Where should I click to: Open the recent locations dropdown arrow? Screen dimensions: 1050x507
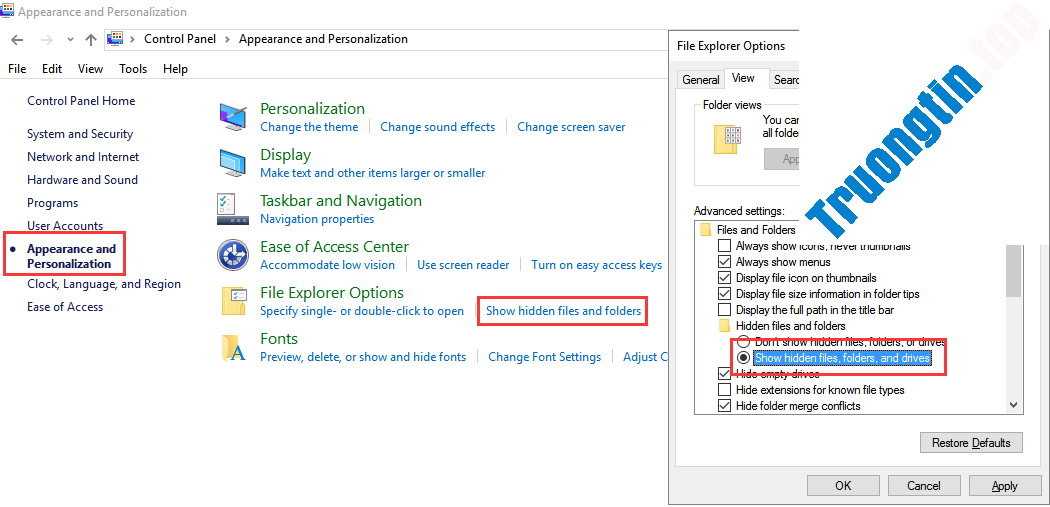click(70, 40)
